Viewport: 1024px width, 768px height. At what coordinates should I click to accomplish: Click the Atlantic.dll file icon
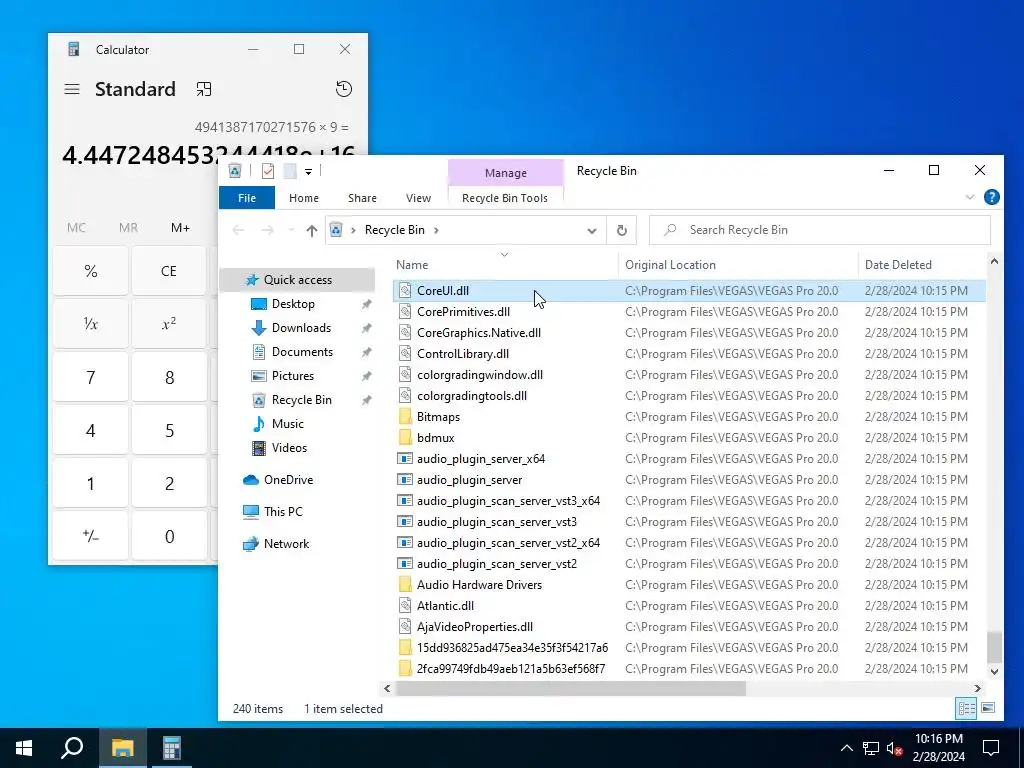point(405,606)
